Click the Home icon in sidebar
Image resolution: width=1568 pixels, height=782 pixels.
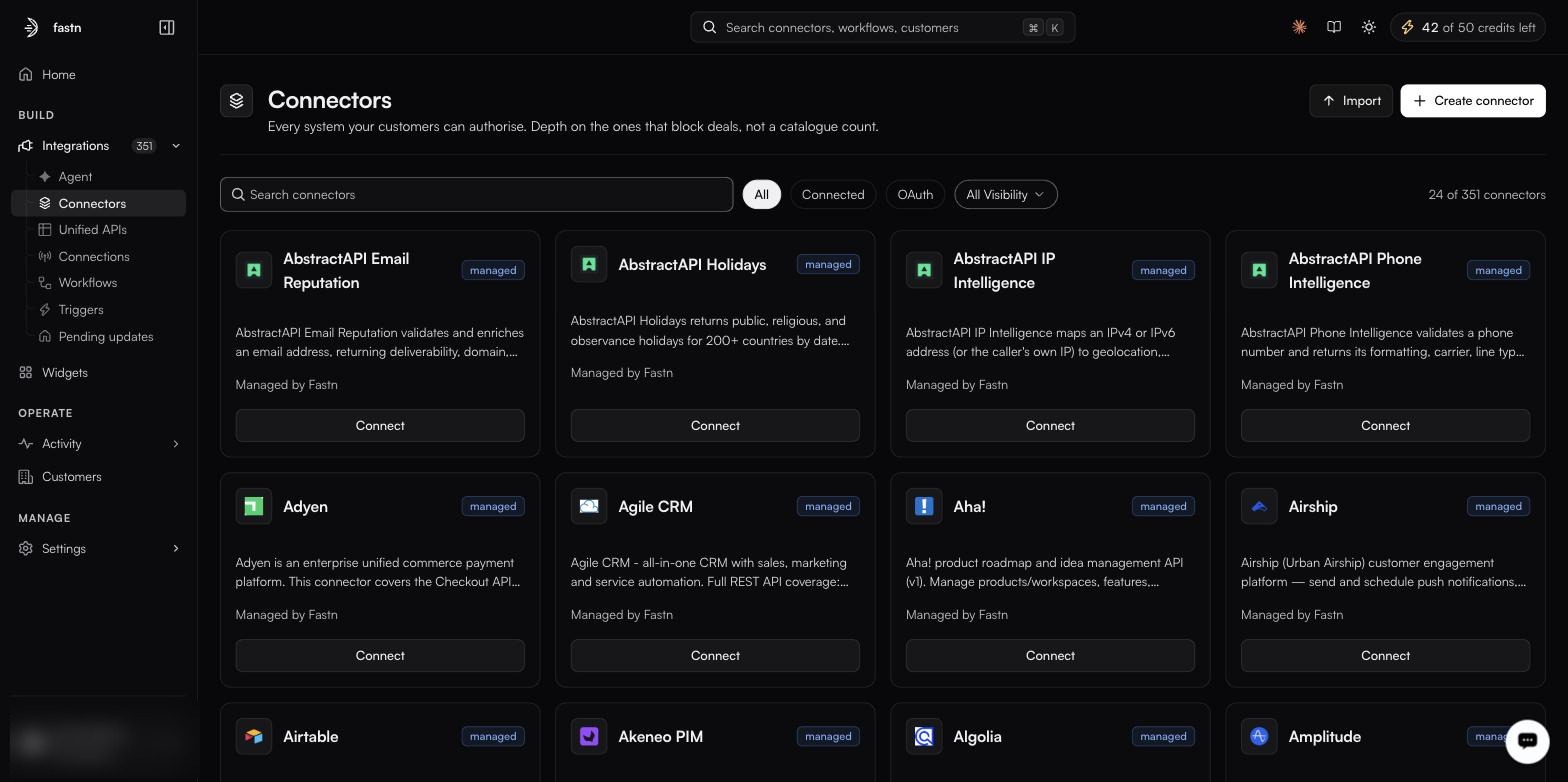26,74
